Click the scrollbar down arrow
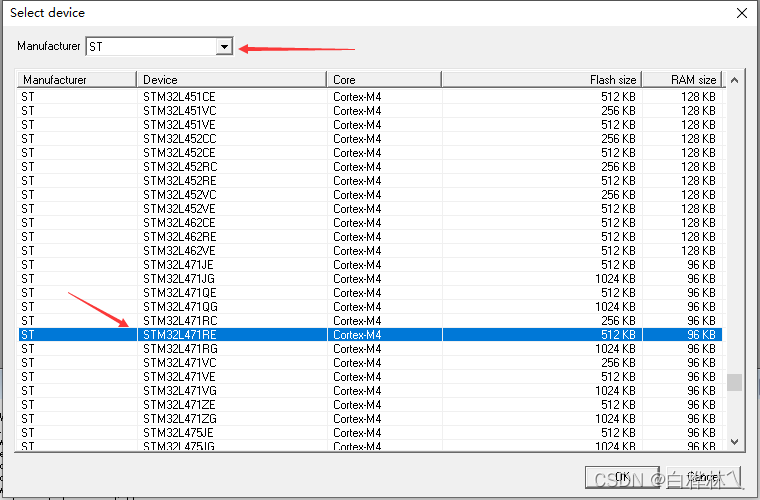 pos(734,441)
